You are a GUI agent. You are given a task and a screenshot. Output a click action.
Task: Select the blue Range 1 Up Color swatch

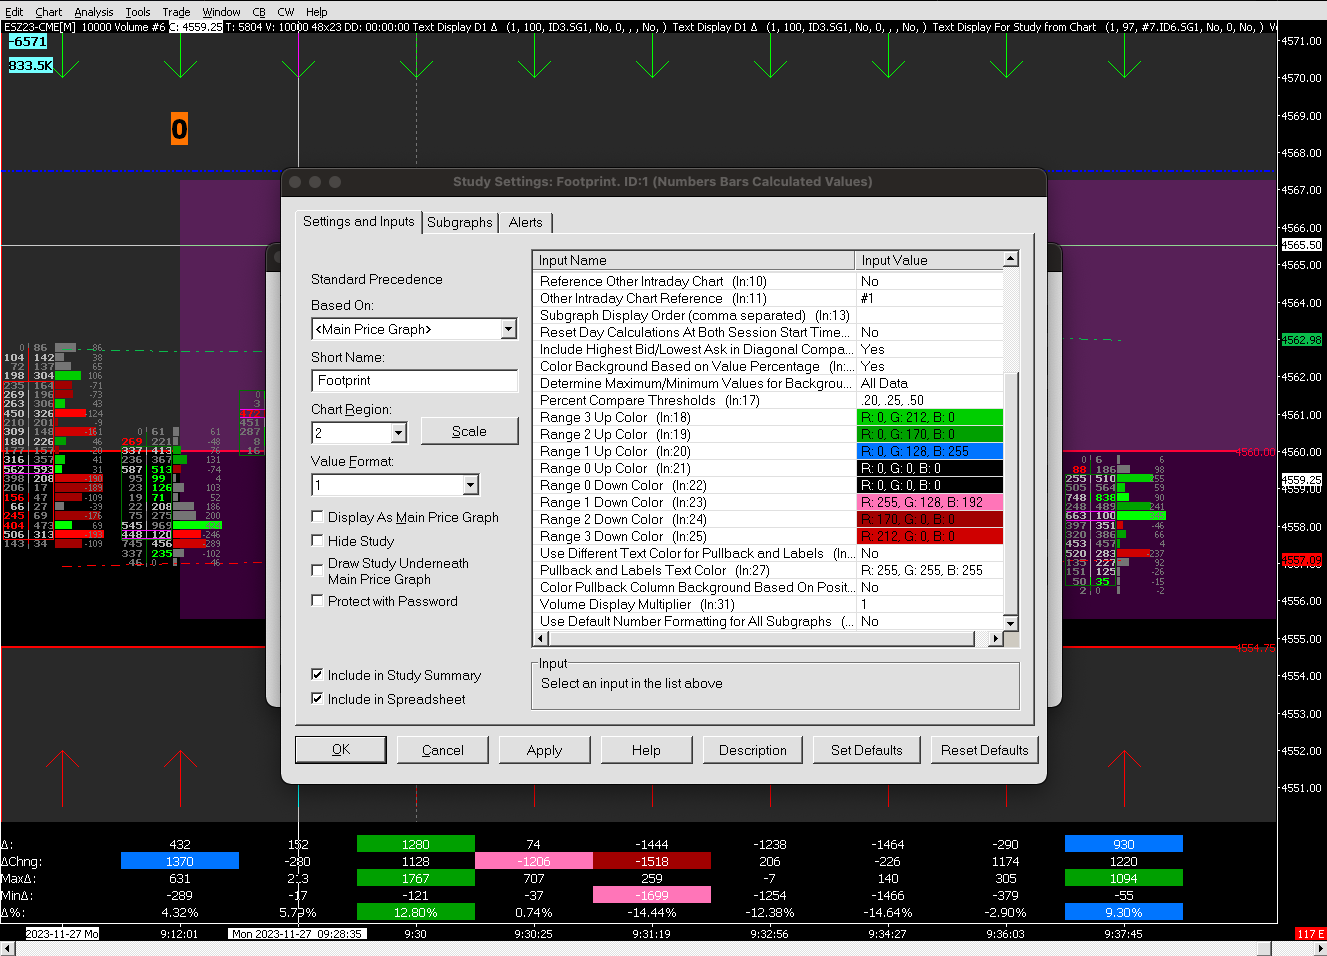pyautogui.click(x=930, y=451)
